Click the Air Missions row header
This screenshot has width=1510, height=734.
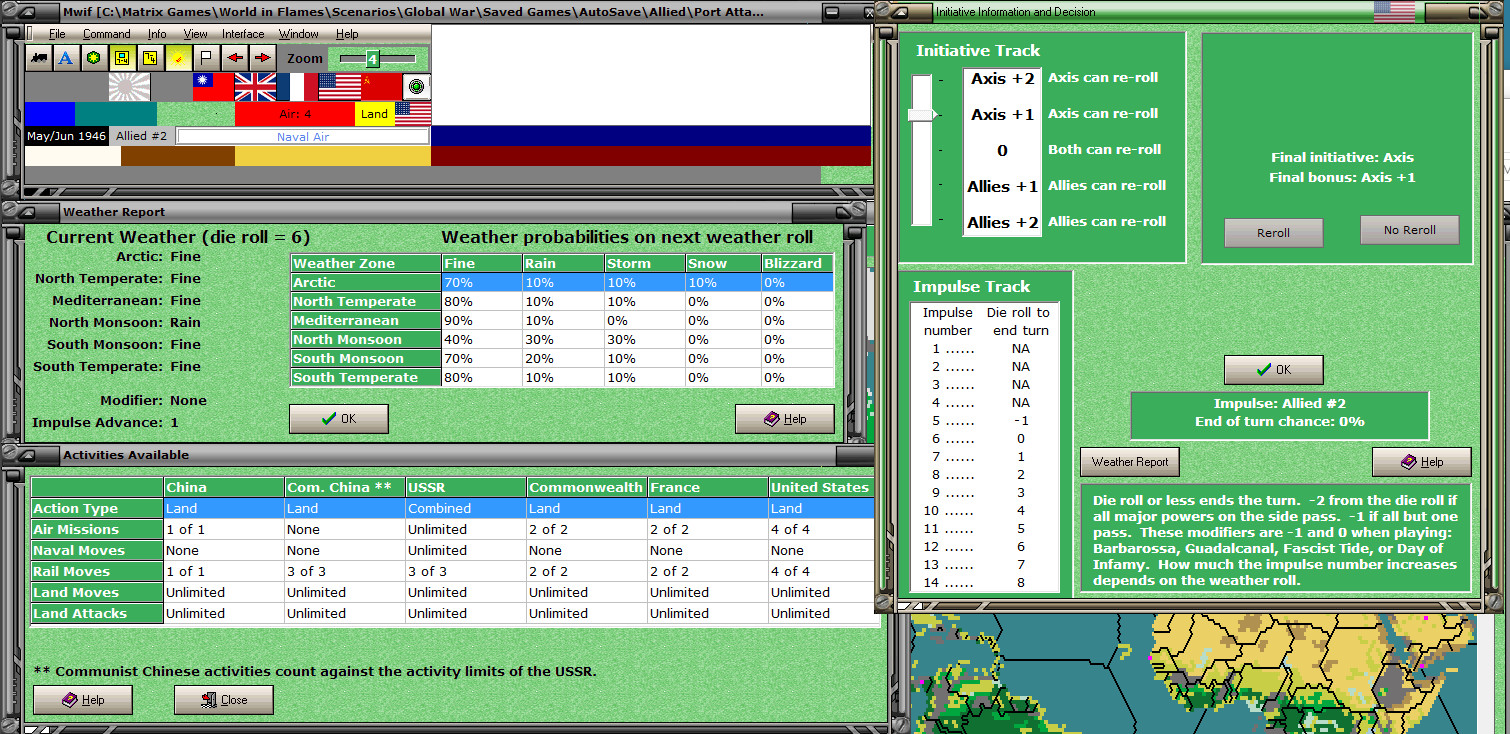[x=97, y=530]
